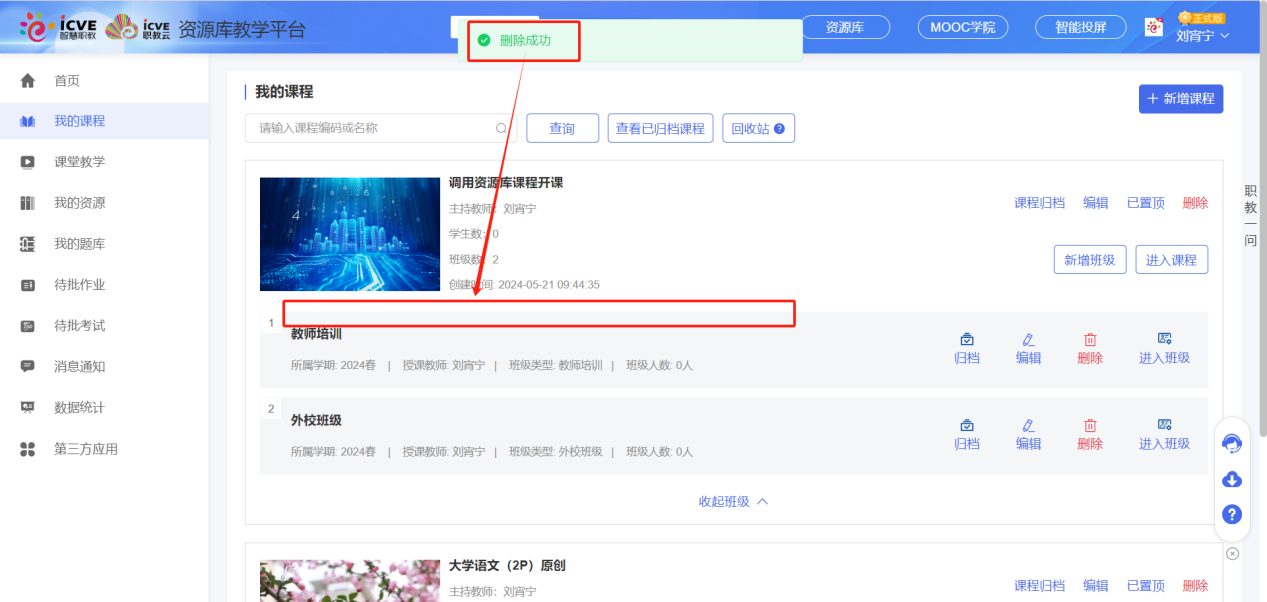Open 课堂教学 in the sidebar

tap(79, 162)
